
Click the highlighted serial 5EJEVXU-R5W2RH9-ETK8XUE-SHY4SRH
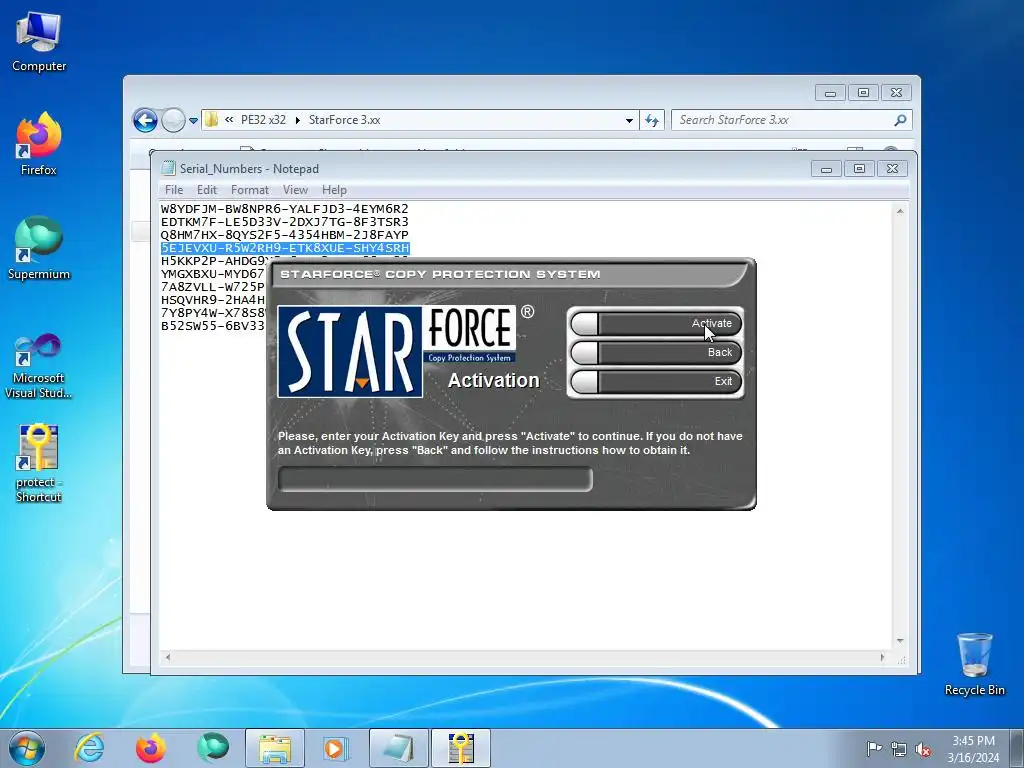tap(285, 248)
